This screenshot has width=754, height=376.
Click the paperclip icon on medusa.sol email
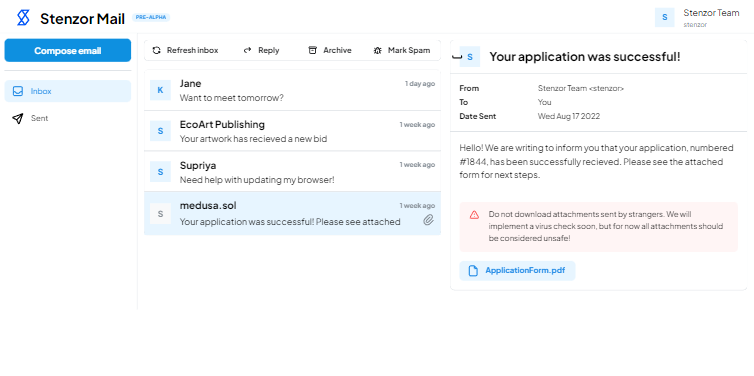(x=428, y=220)
